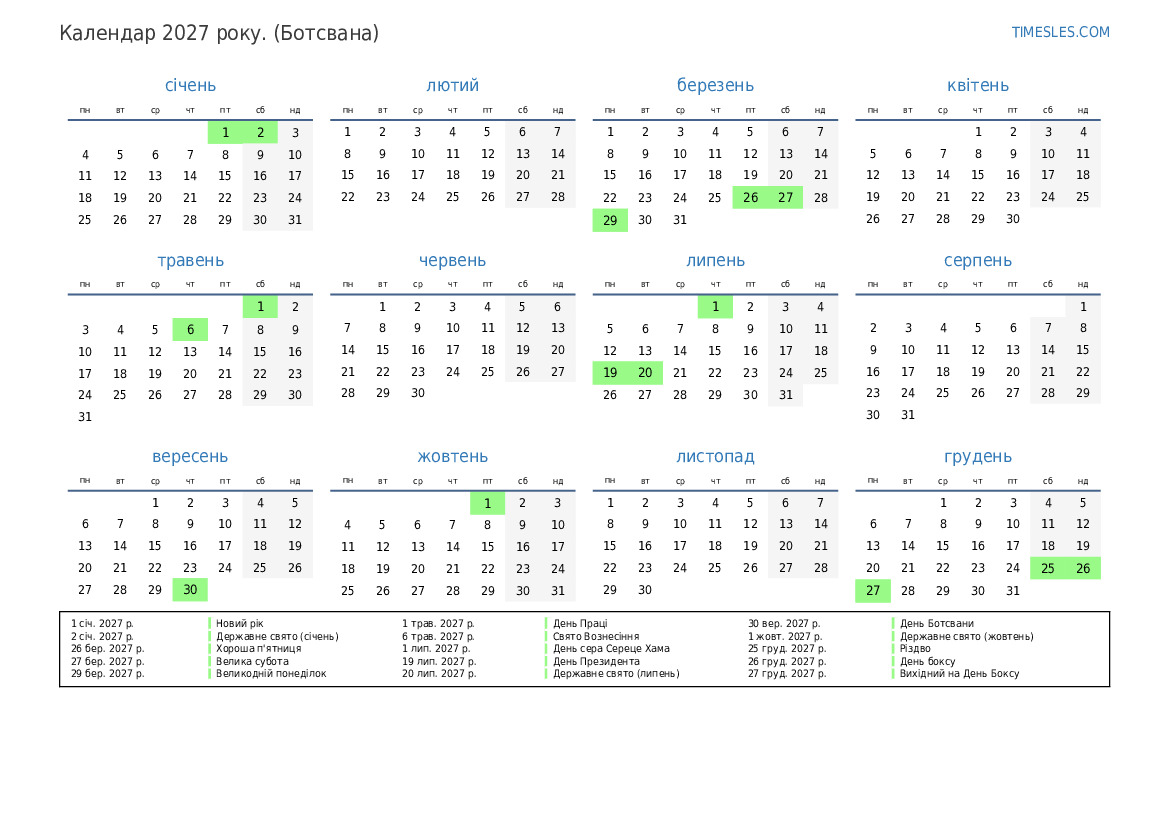This screenshot has width=1169, height=827.
Task: Click highlighted May 6 in травень
Action: coord(190,330)
